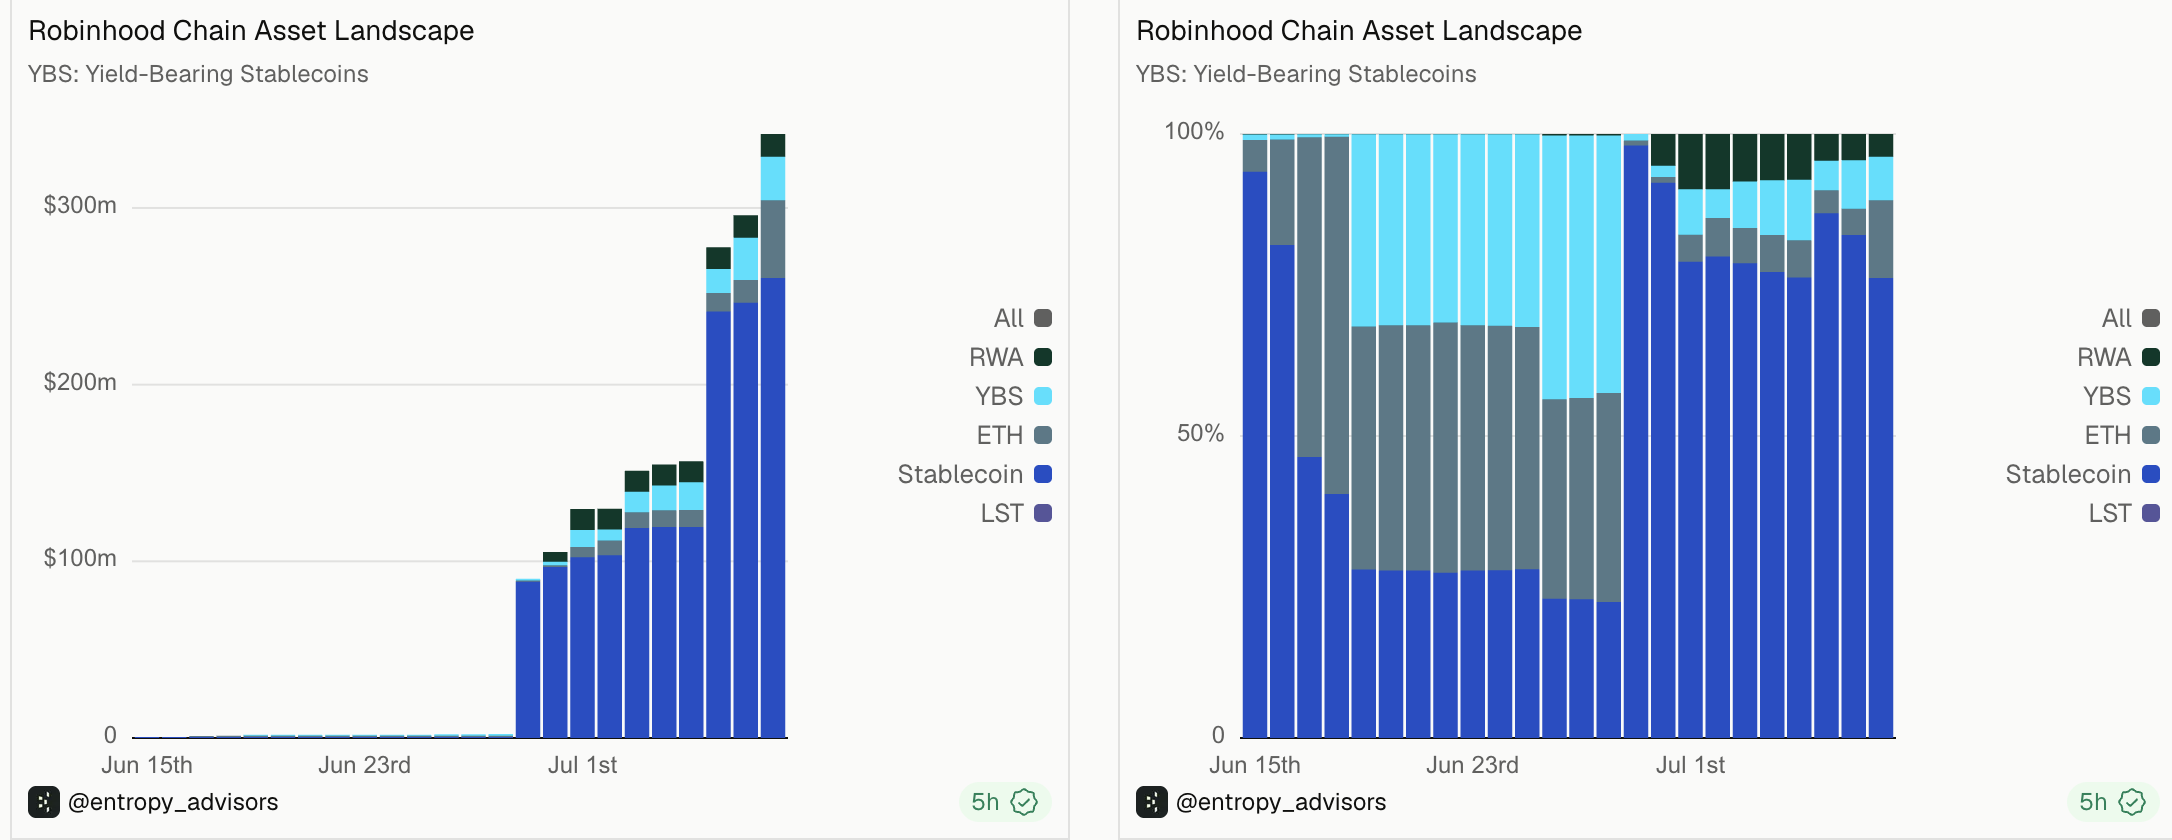Screen dimensions: 2172x840
Task: Click the tallest bar in the left chart
Action: [773, 436]
